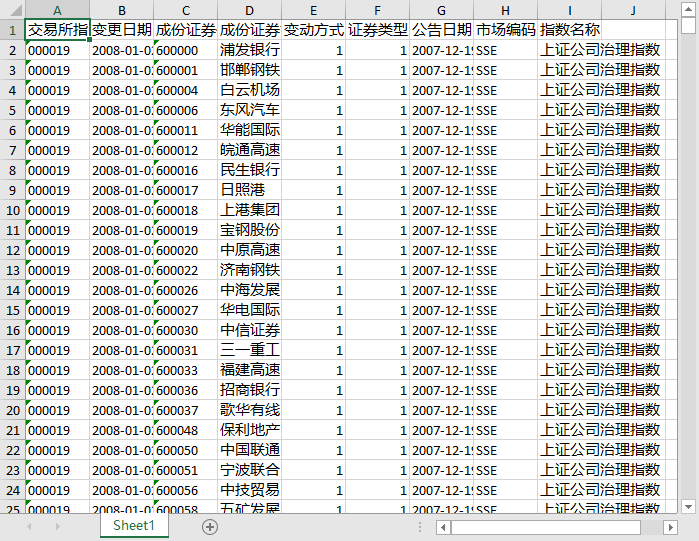Select cell 歌华有线

point(249,410)
